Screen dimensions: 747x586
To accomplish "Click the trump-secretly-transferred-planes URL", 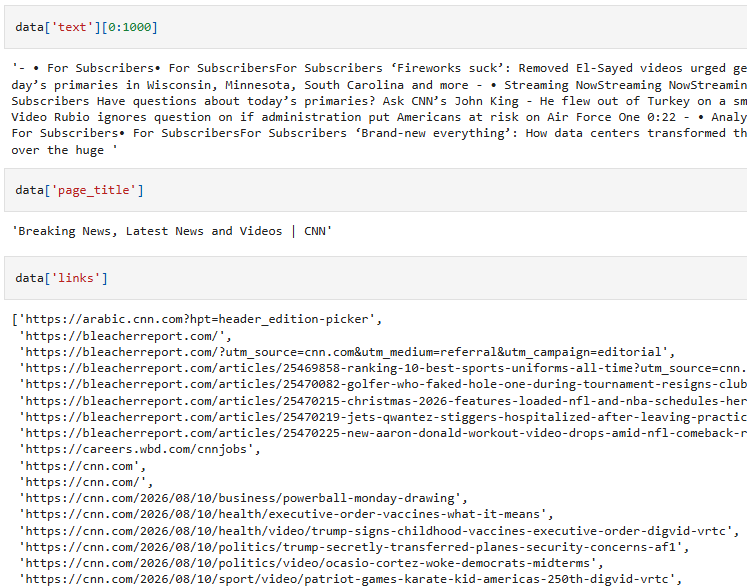I will tap(354, 547).
